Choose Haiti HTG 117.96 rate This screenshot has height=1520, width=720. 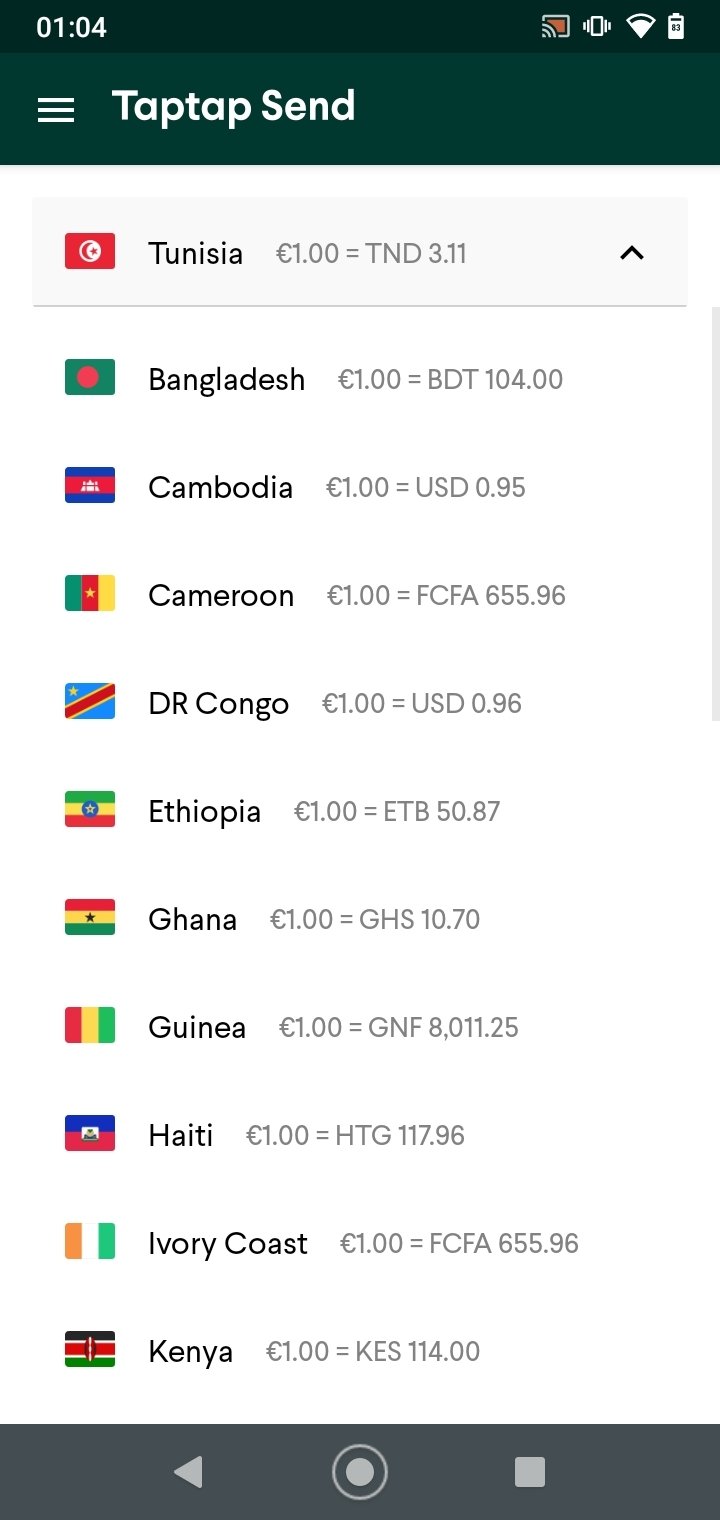click(355, 1135)
